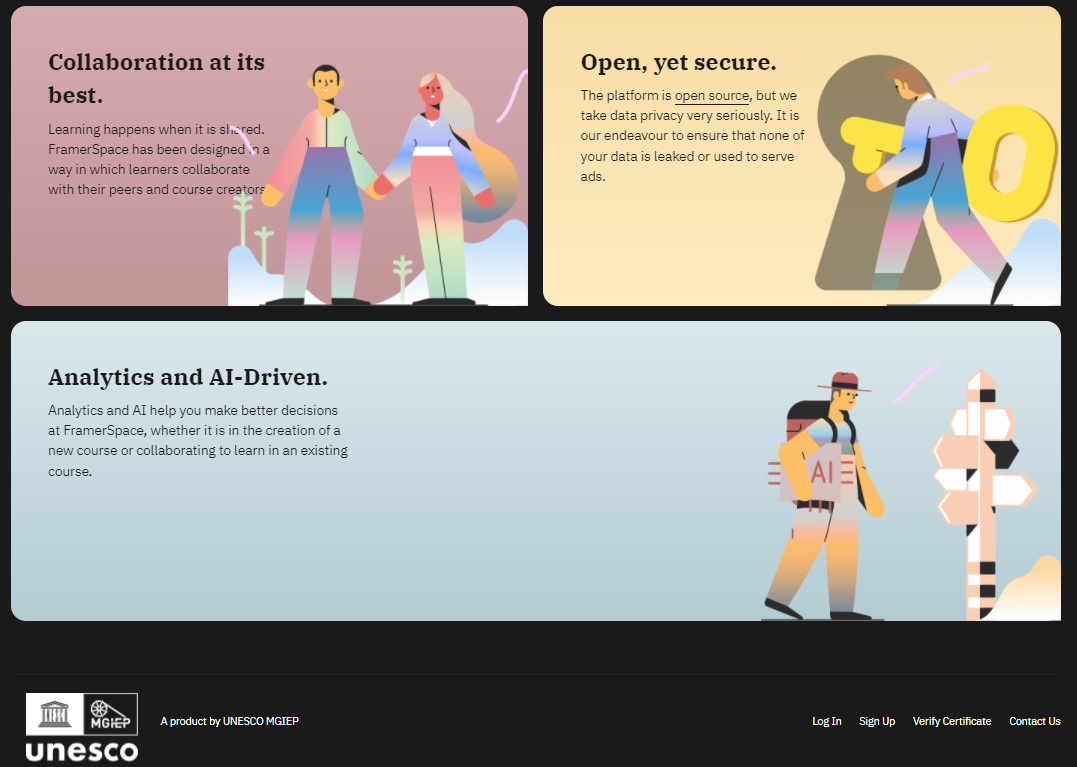Screen dimensions: 1077x767
Task: Click the Analytics card description paragraph
Action: [197, 441]
